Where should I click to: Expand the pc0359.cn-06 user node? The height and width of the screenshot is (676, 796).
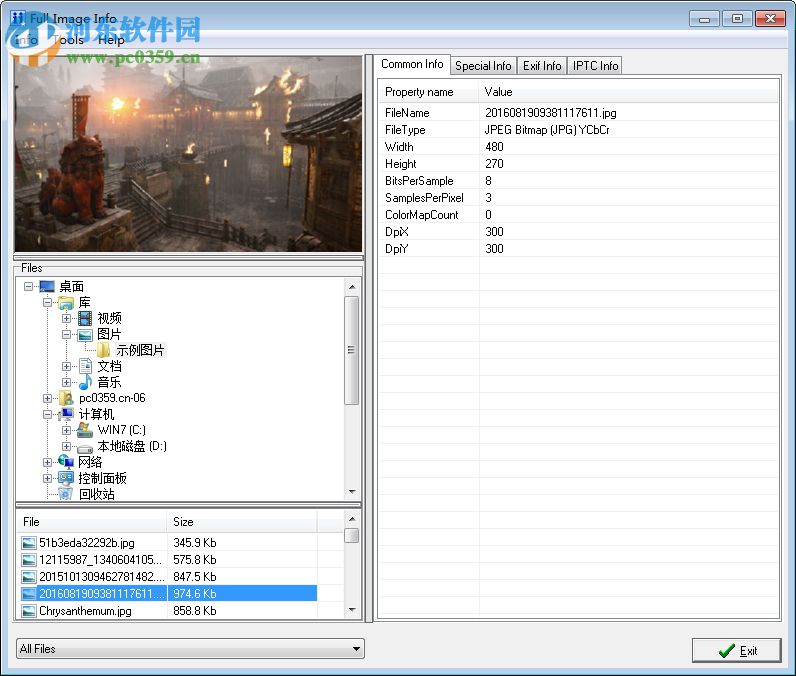(x=47, y=398)
